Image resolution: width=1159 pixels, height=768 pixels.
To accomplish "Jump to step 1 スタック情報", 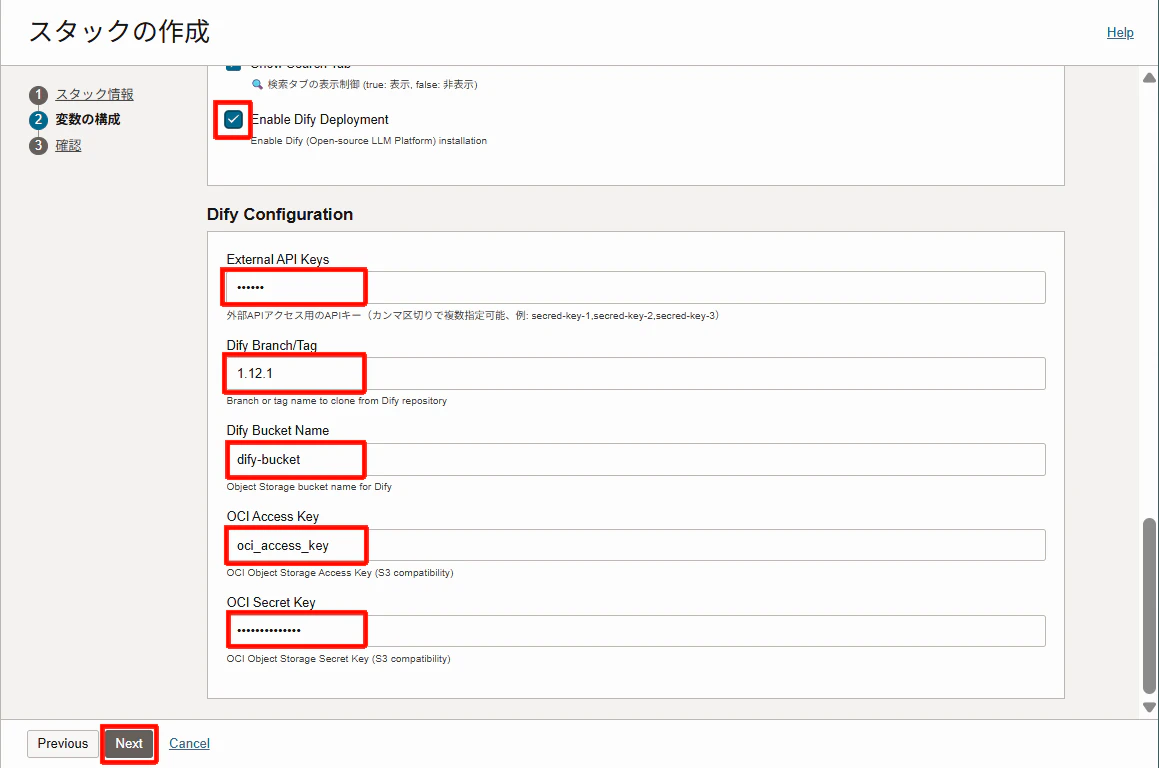I will tap(95, 95).
